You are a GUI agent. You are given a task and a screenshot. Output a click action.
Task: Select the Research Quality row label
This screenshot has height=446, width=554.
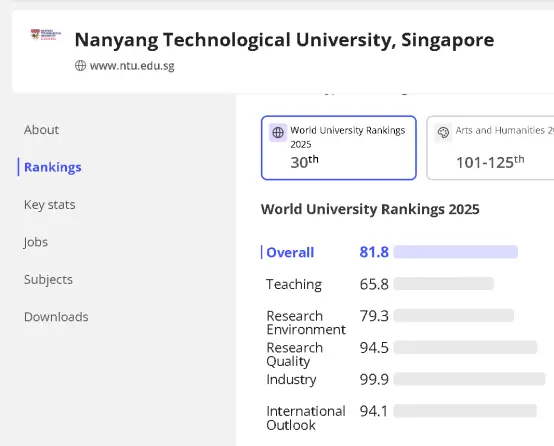click(295, 354)
